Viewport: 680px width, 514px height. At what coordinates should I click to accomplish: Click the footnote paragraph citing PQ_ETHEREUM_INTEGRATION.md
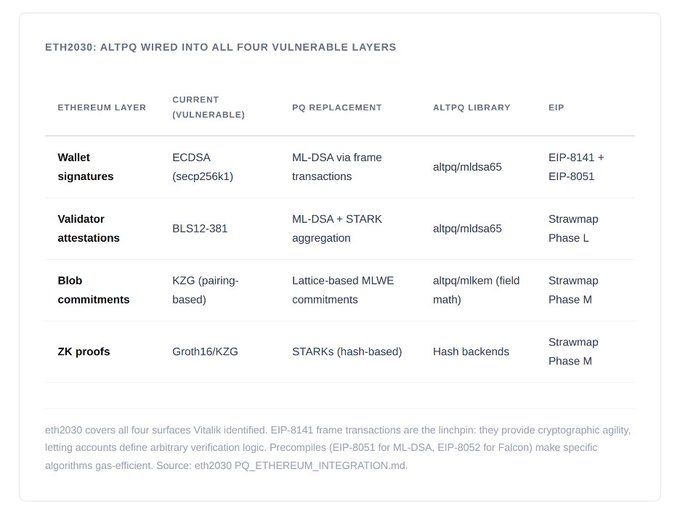click(338, 447)
